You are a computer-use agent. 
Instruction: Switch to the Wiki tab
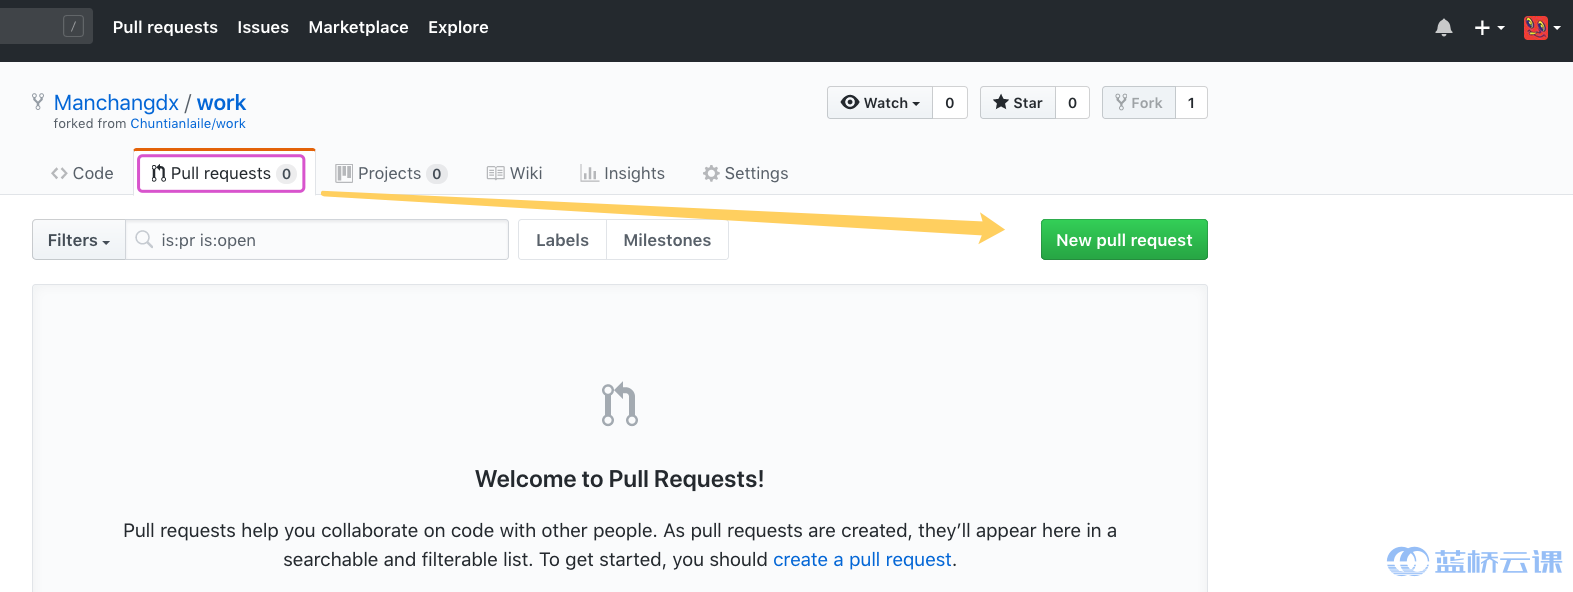point(514,173)
